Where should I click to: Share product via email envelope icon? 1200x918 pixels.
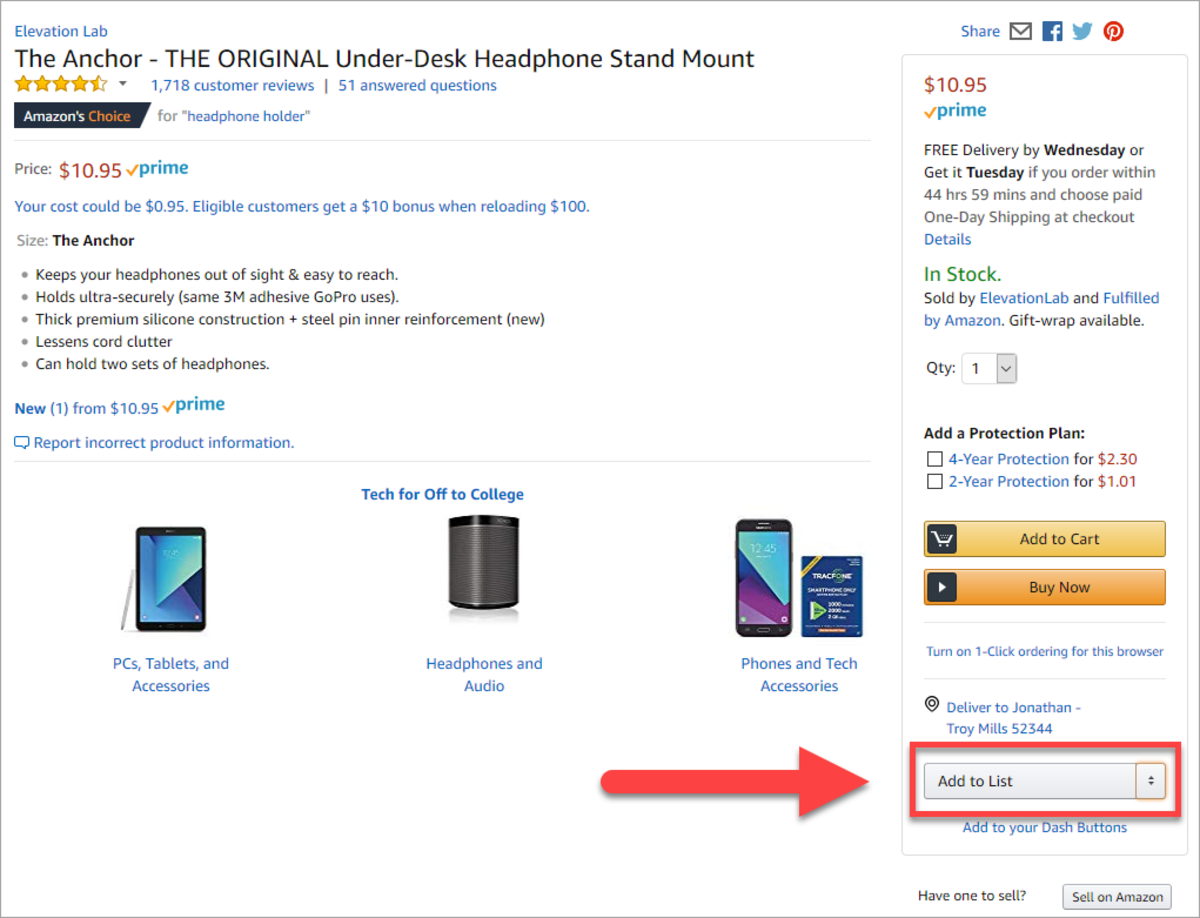(1020, 31)
